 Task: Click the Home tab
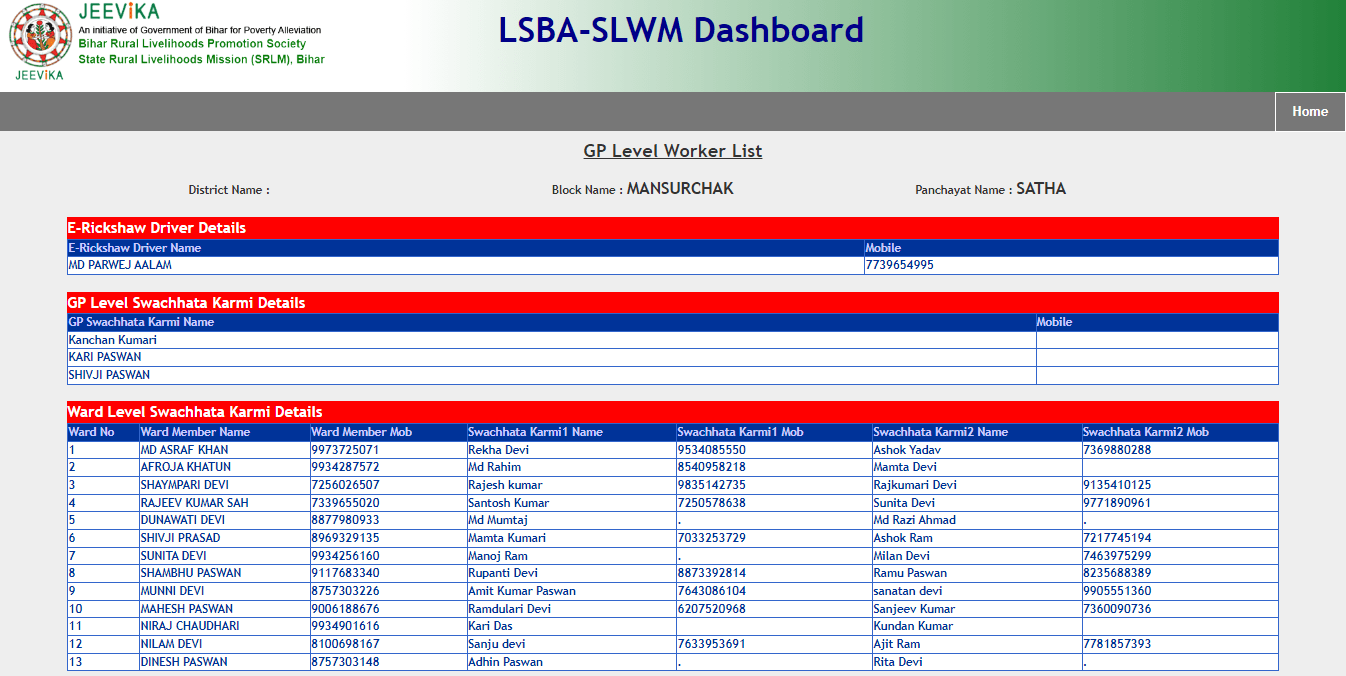(x=1309, y=111)
